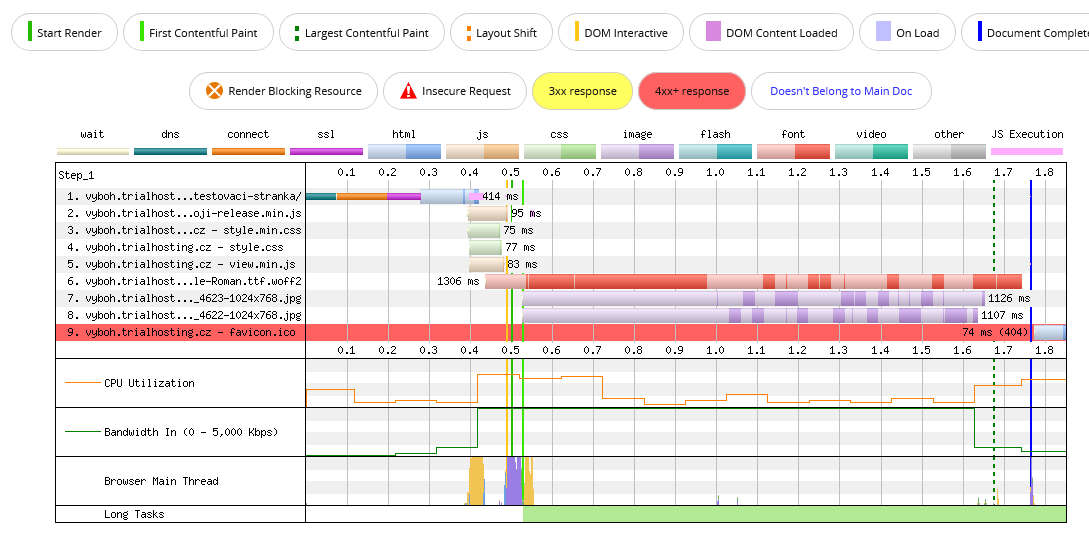Select the DOM Interactive legend pill
The width and height of the screenshot is (1089, 533).
[621, 33]
